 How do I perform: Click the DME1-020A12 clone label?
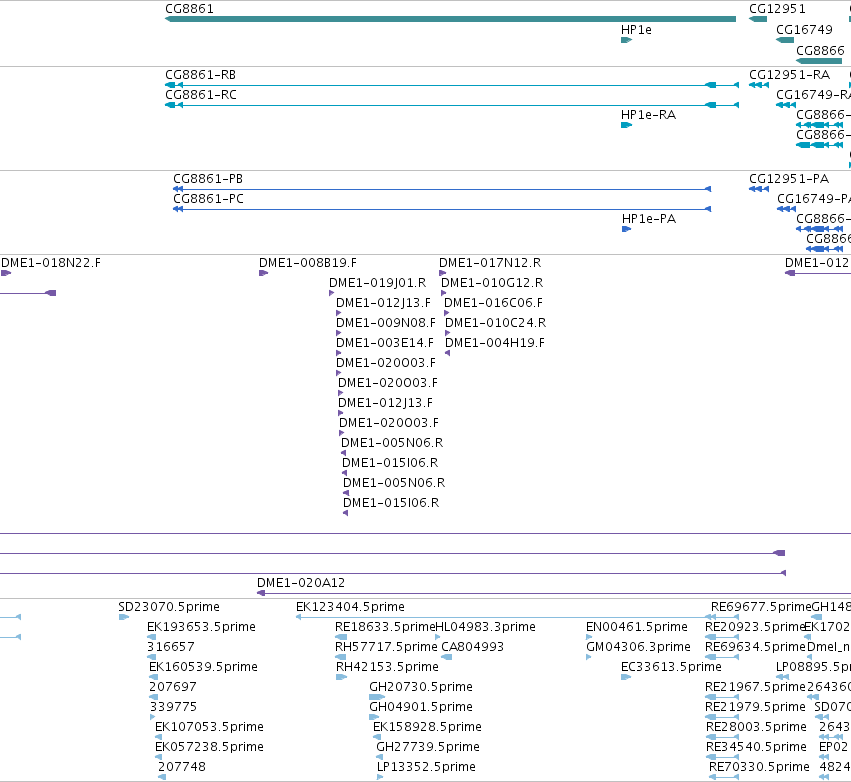coord(301,582)
